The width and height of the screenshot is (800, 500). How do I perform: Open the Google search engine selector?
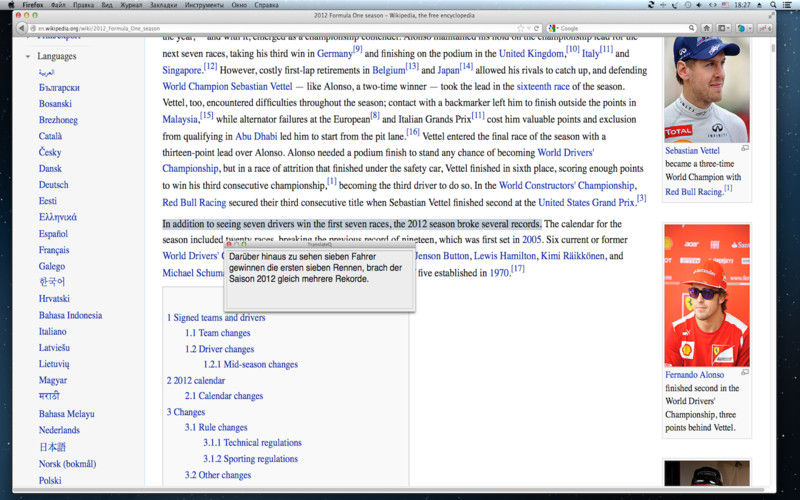coord(554,29)
